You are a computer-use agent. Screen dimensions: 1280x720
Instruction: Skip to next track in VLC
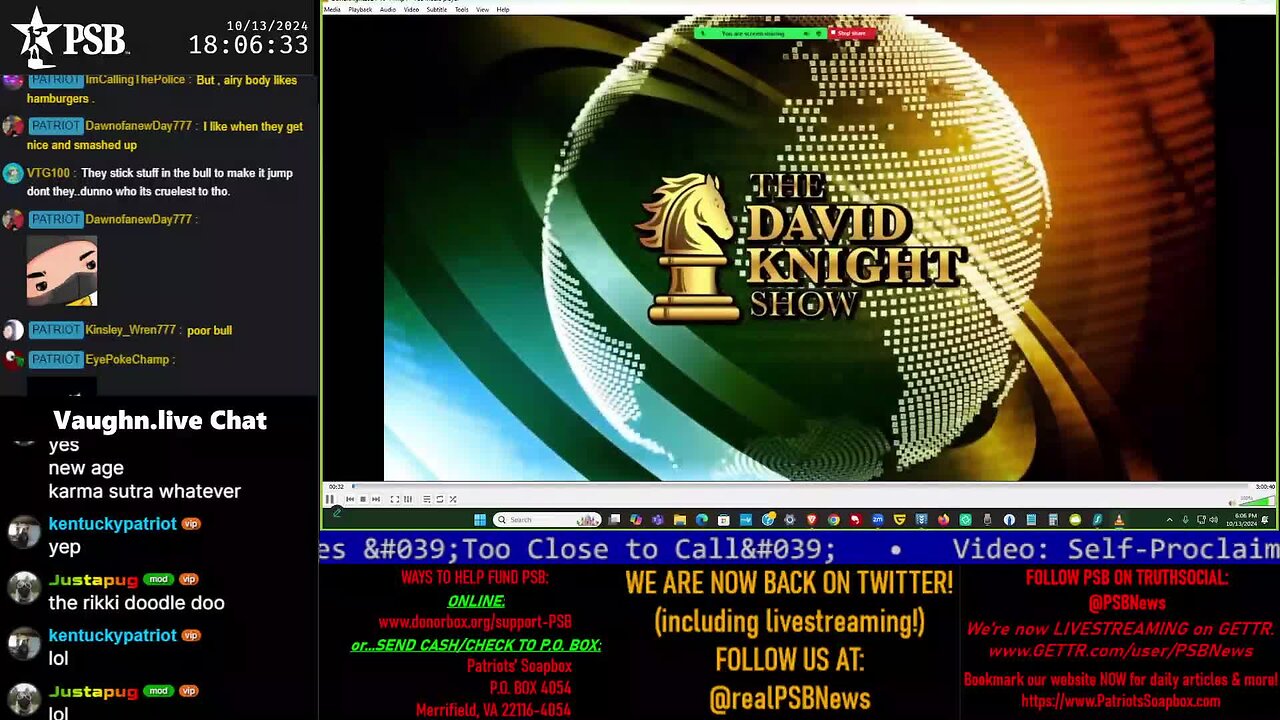coord(376,499)
